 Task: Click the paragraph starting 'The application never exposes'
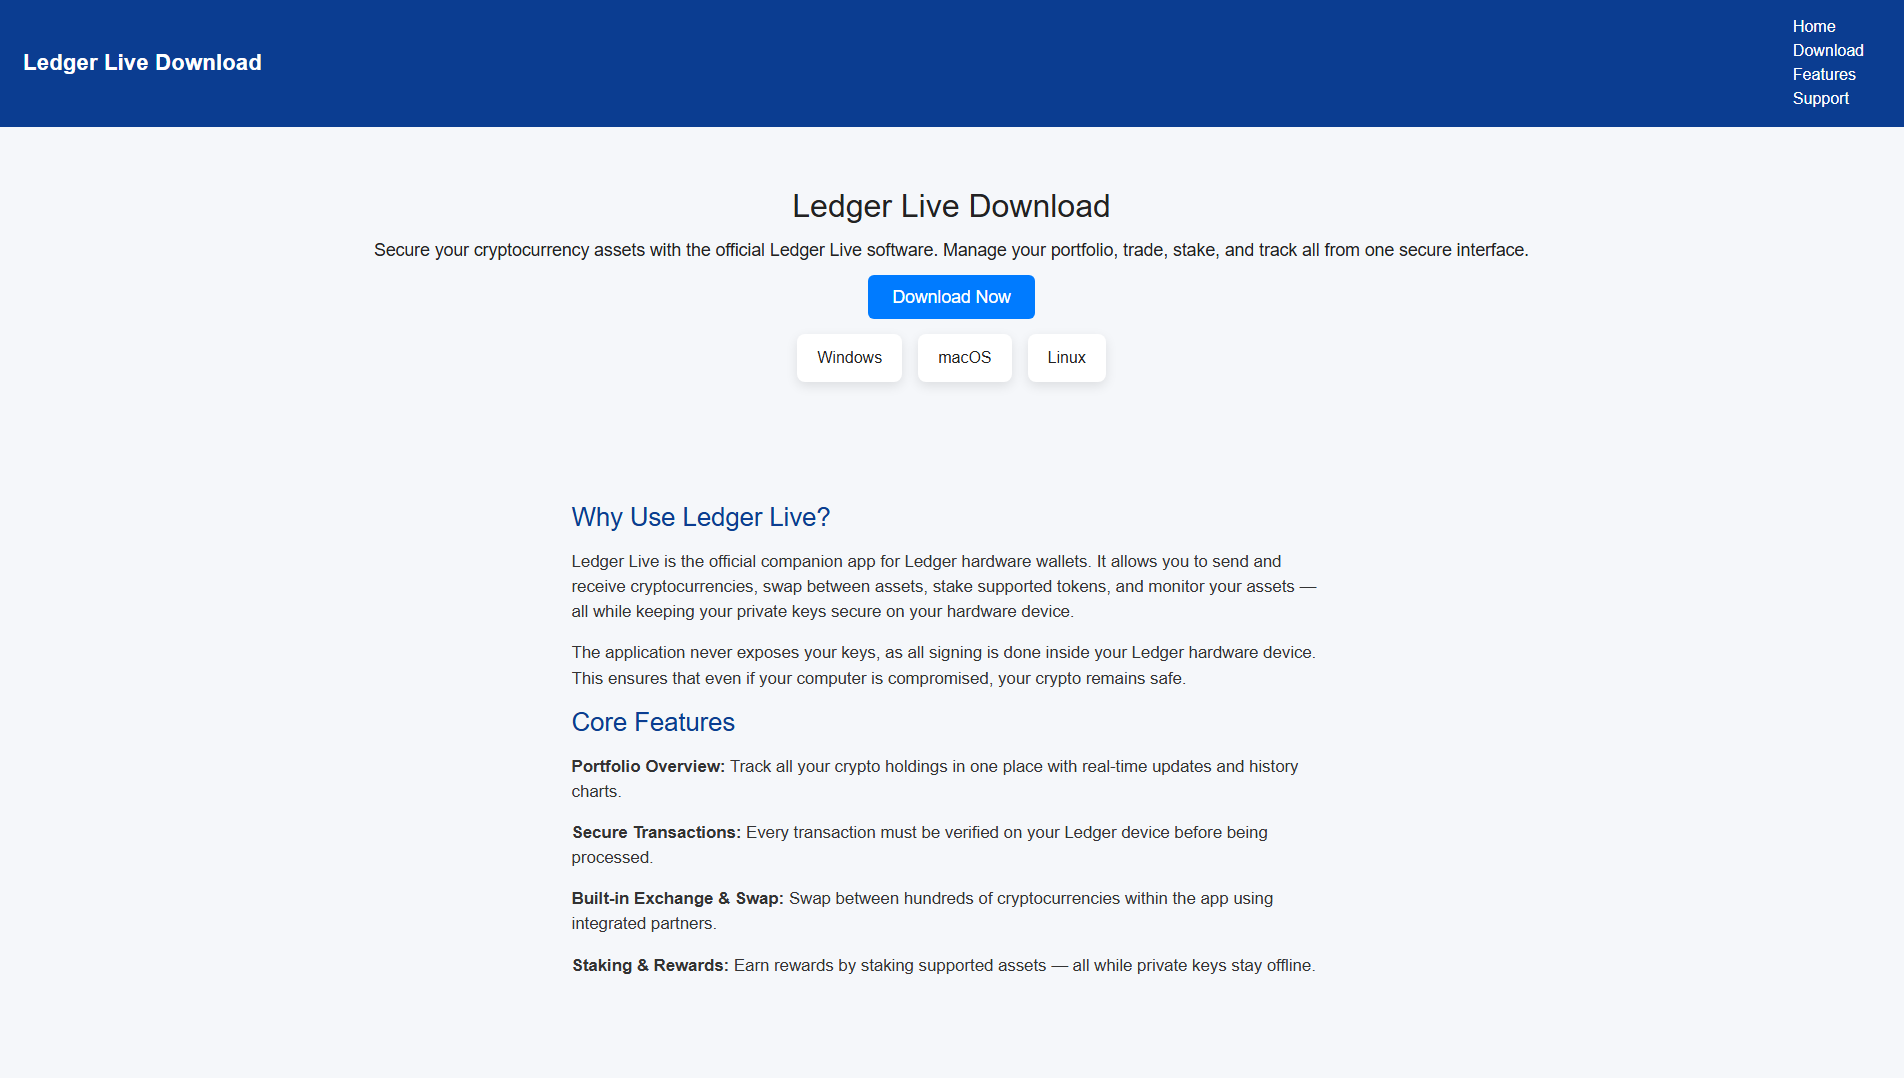pyautogui.click(x=943, y=665)
